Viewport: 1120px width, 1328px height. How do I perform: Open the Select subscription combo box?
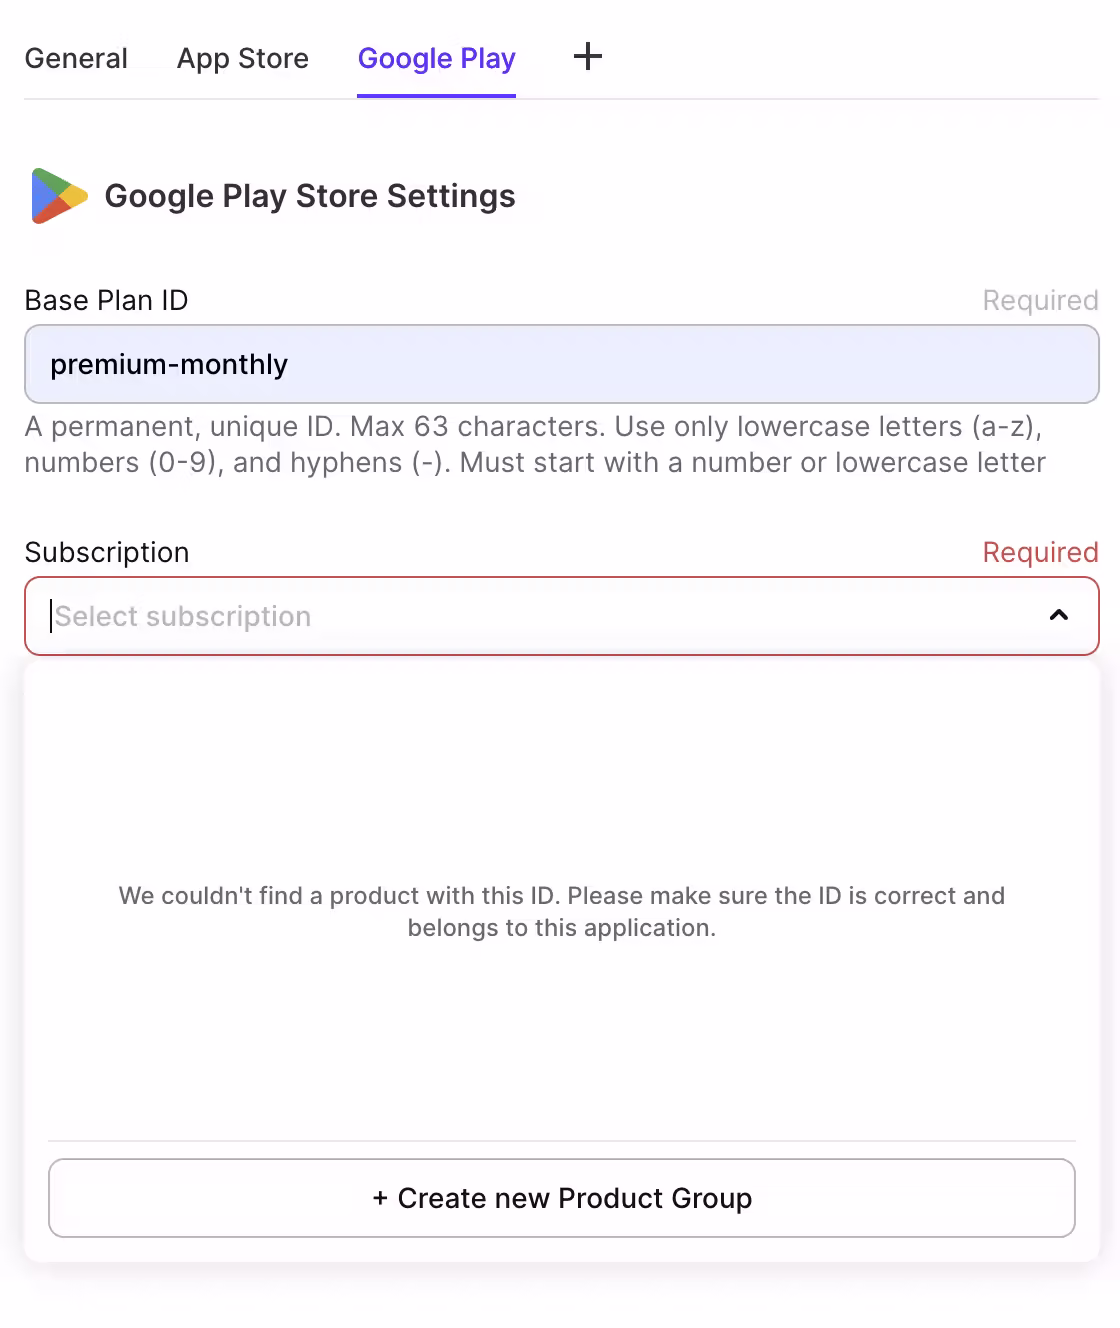[x=562, y=616]
